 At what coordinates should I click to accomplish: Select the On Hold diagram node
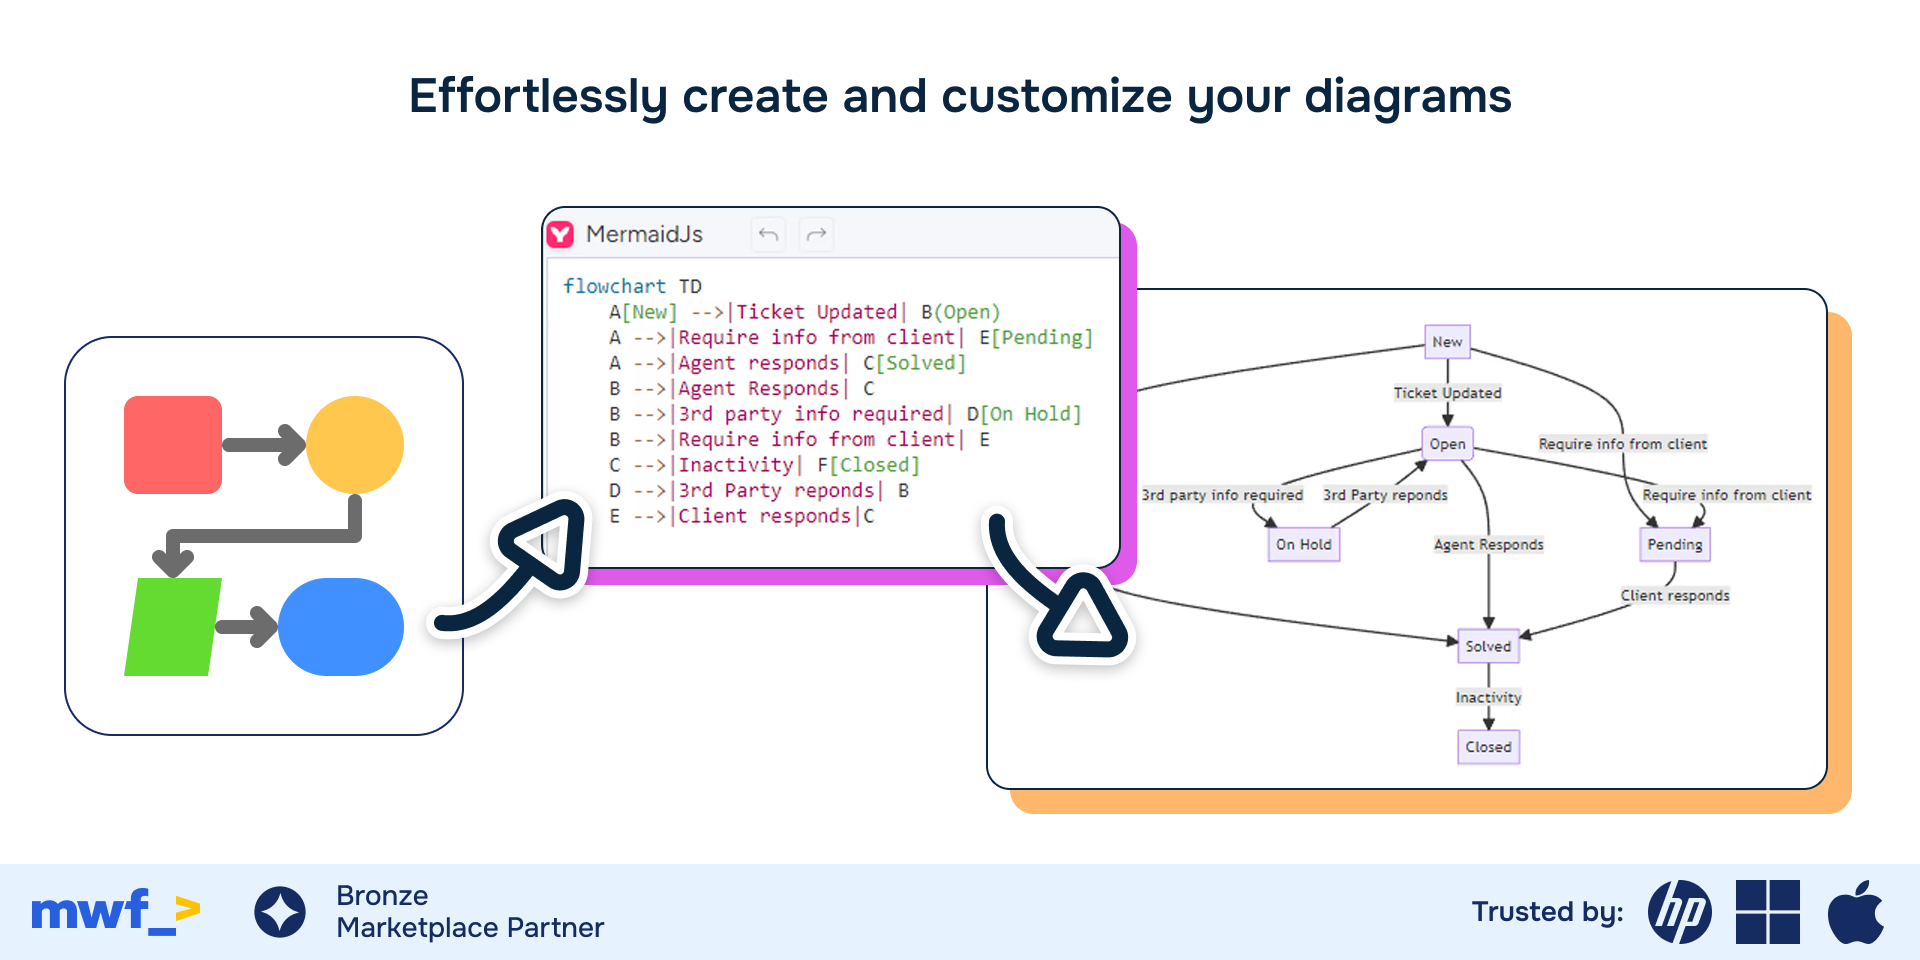coord(1303,545)
